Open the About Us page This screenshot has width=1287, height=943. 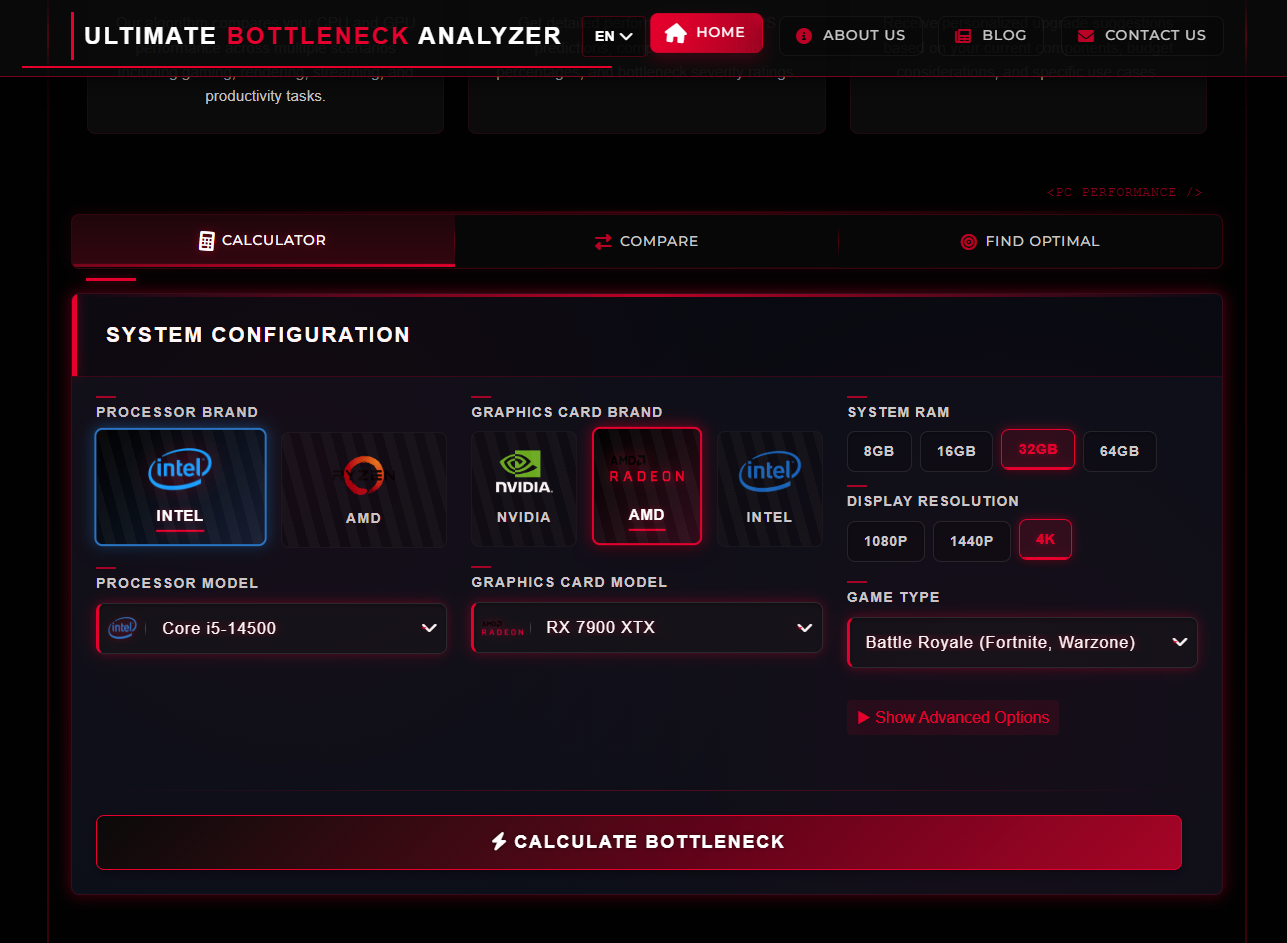click(851, 36)
